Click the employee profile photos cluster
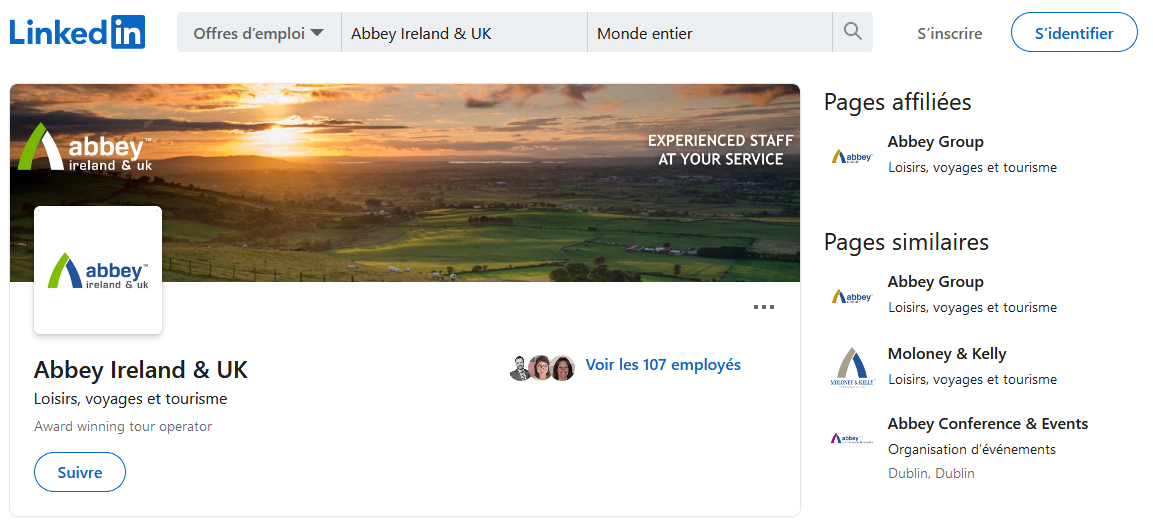 (x=542, y=367)
